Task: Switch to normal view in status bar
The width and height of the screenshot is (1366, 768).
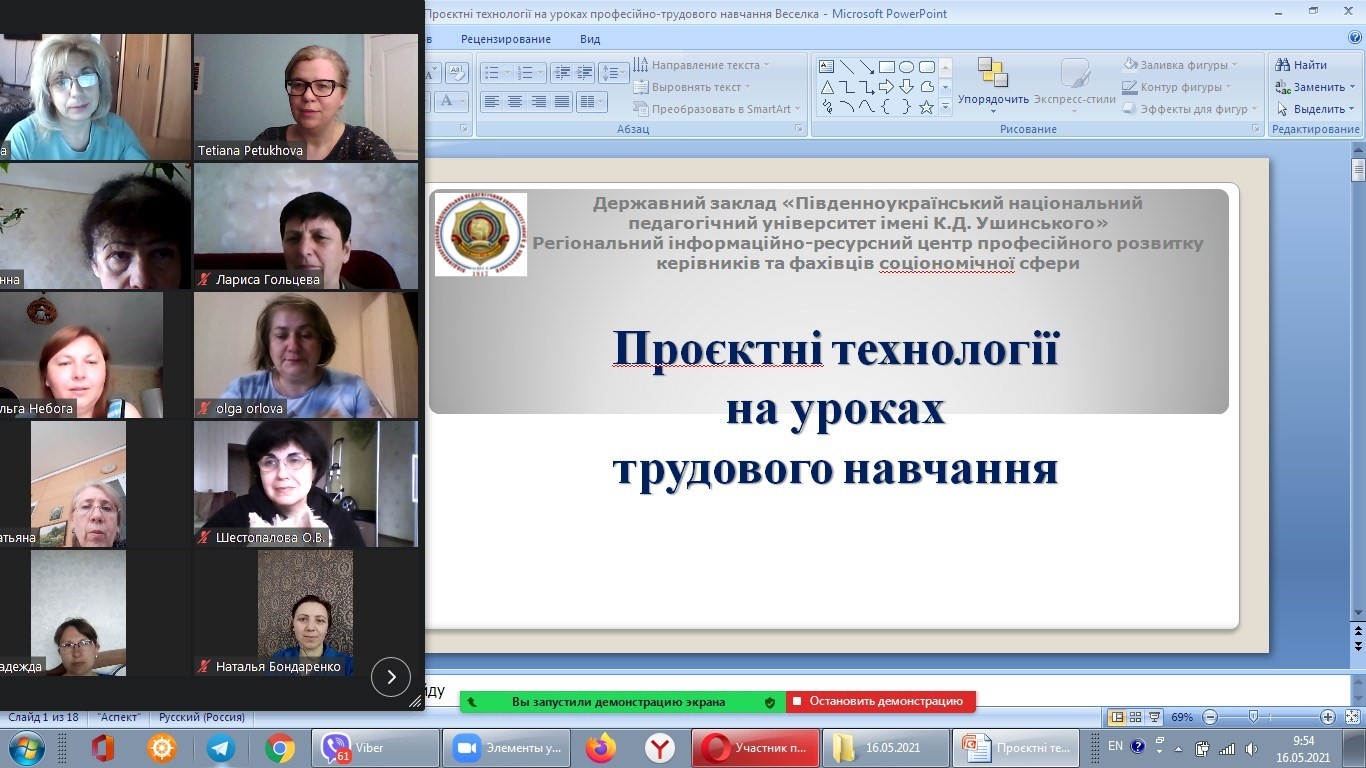Action: click(x=1117, y=717)
